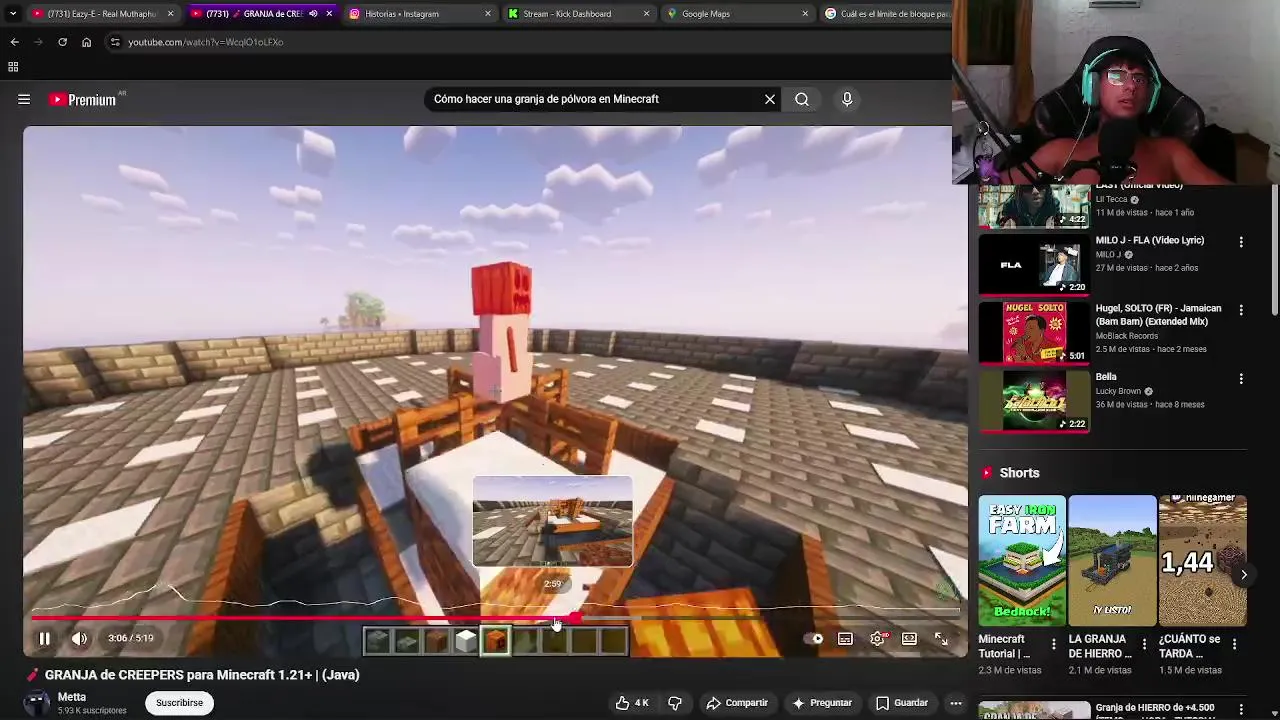Open the browser home page
The height and width of the screenshot is (720, 1280).
click(x=86, y=42)
